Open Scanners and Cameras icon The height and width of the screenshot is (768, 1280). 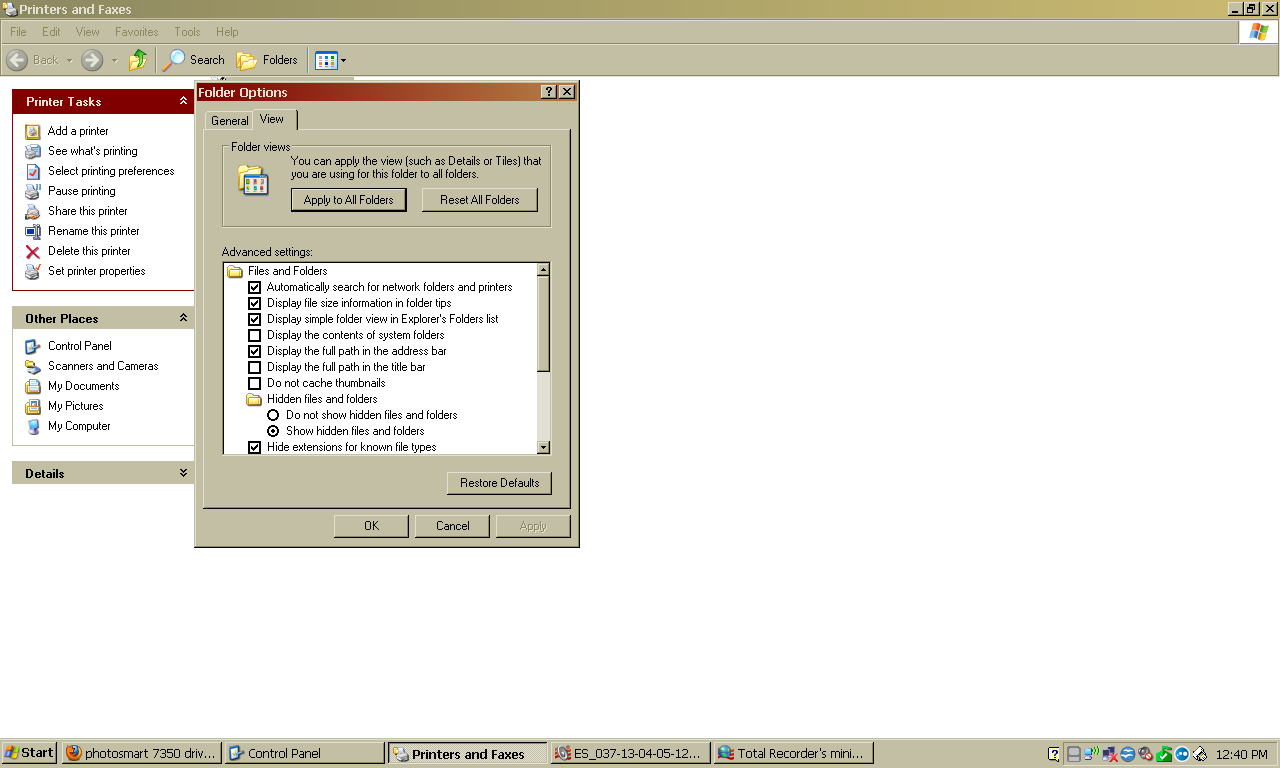pos(33,366)
